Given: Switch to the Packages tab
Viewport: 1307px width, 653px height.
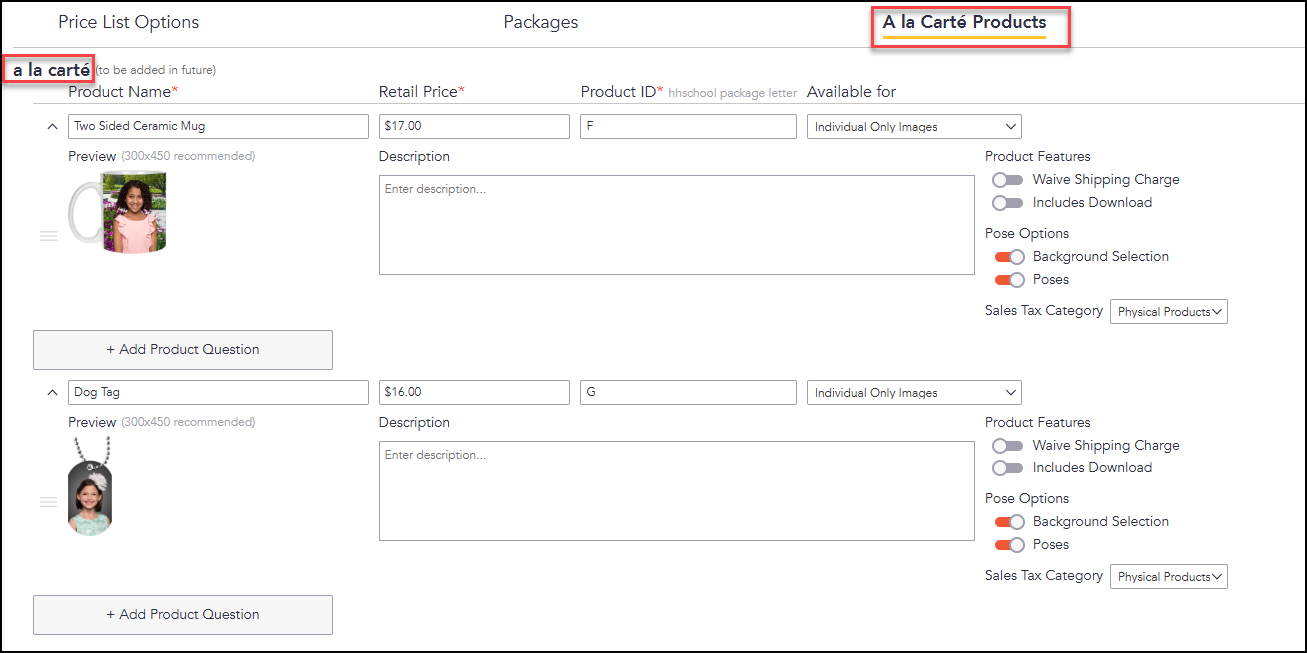Looking at the screenshot, I should tap(541, 22).
